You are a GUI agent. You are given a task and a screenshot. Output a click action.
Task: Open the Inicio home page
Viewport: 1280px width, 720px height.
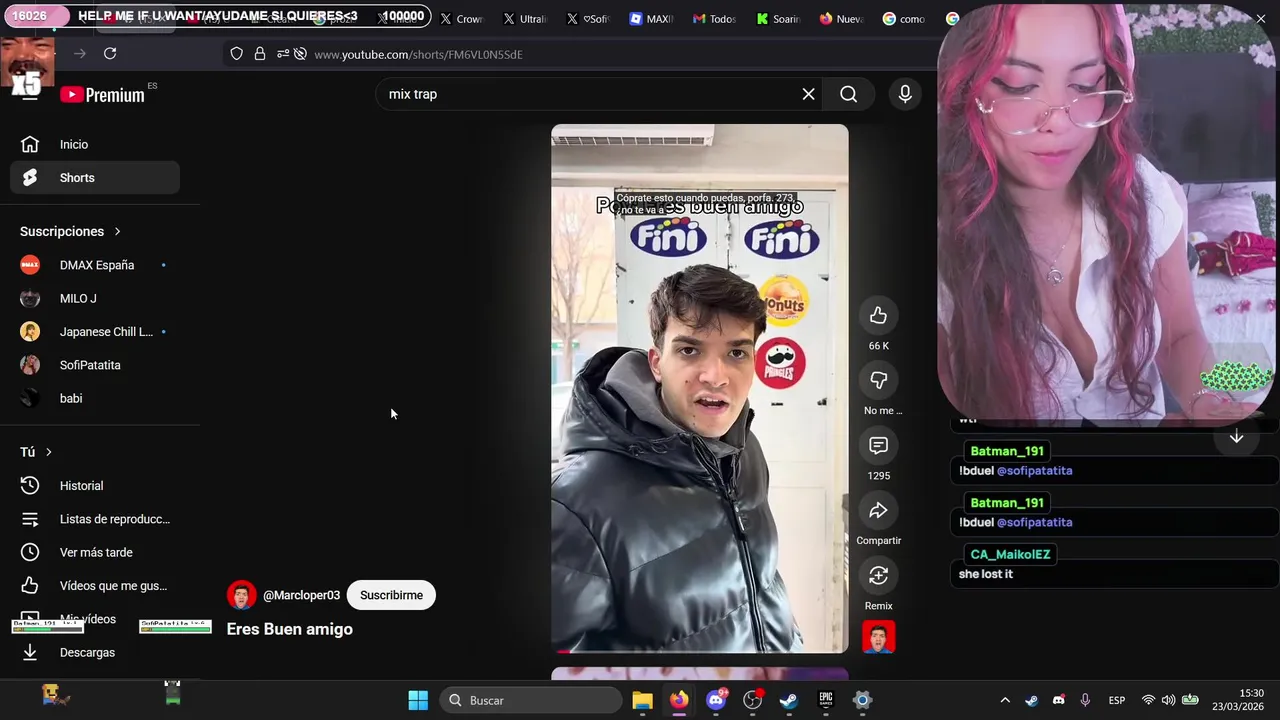(x=95, y=144)
